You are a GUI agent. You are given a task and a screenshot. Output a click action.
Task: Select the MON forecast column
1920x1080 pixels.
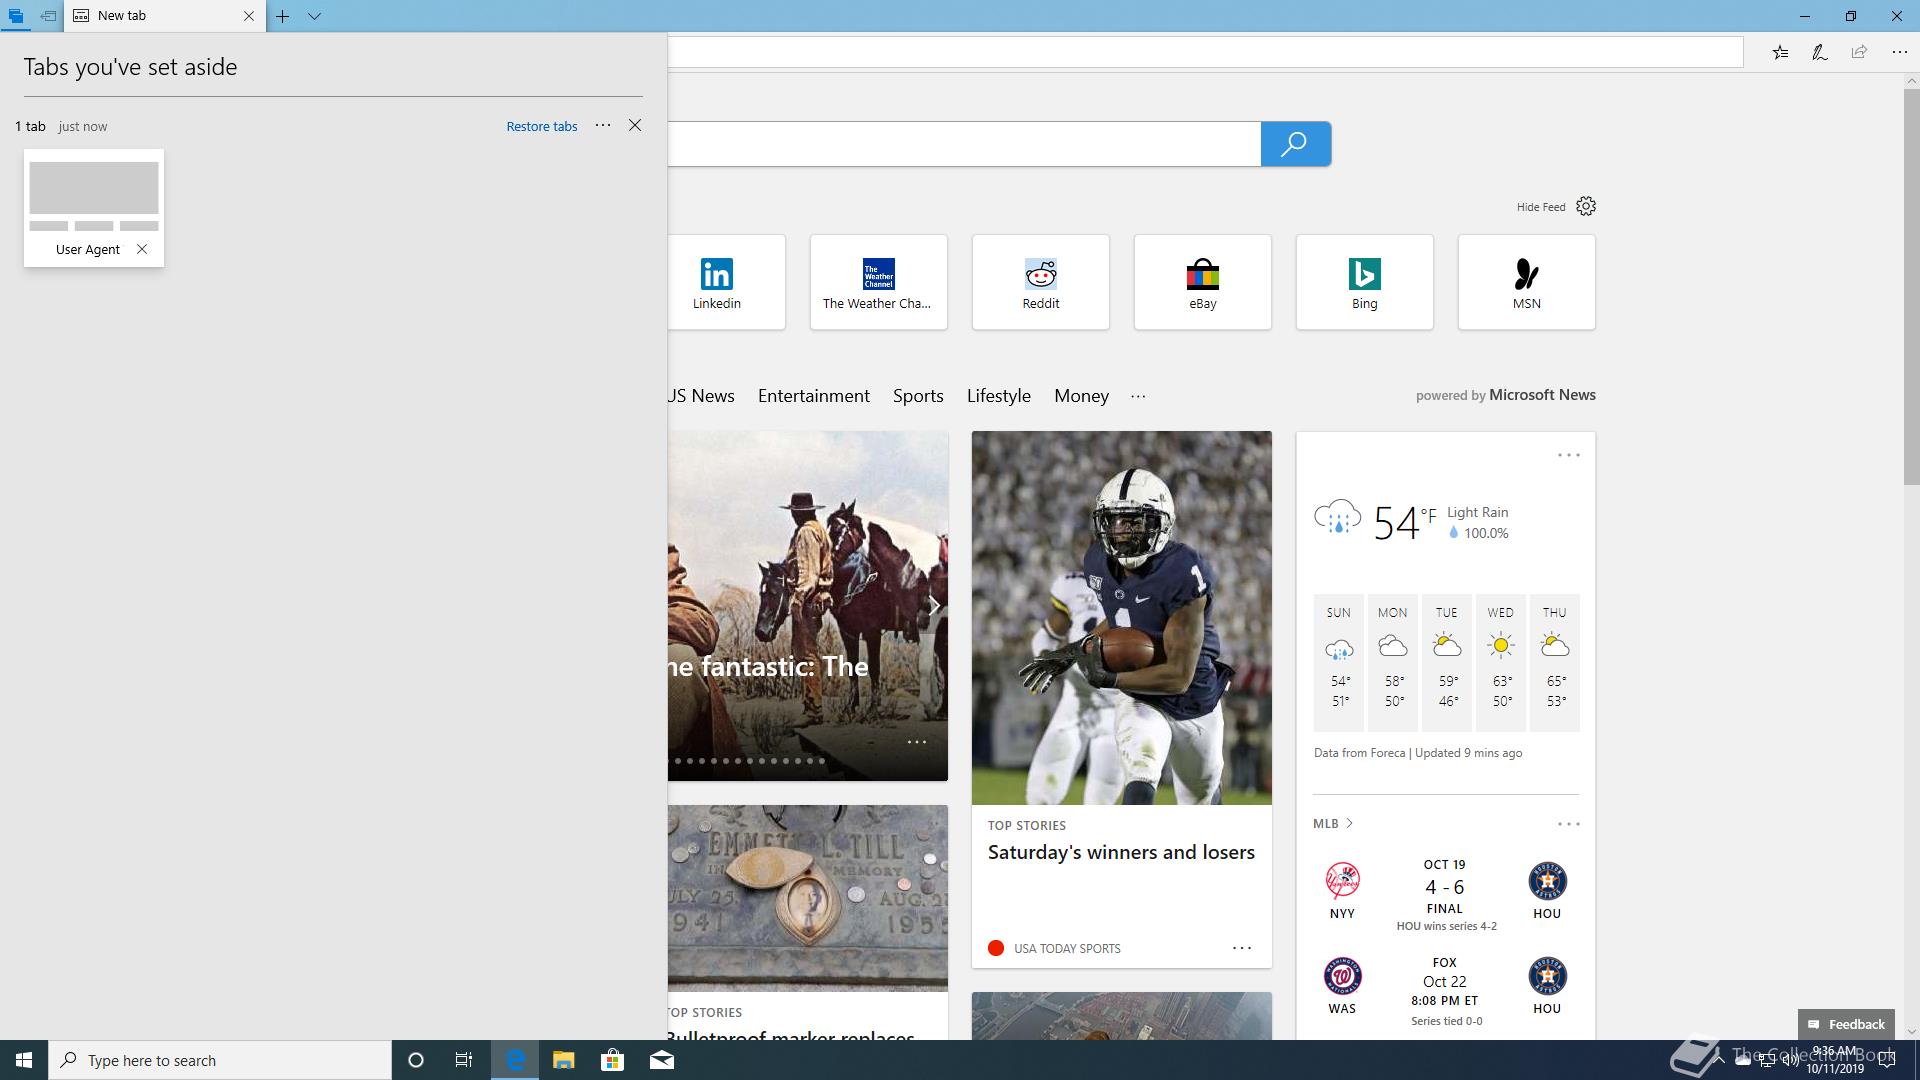click(1393, 662)
